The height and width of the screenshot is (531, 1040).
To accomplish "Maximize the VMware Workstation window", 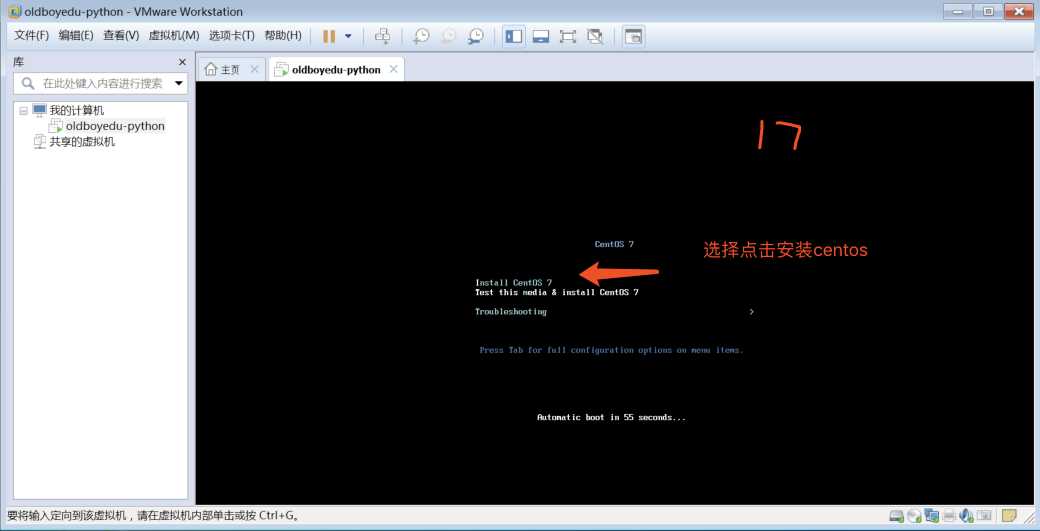I will pos(988,11).
